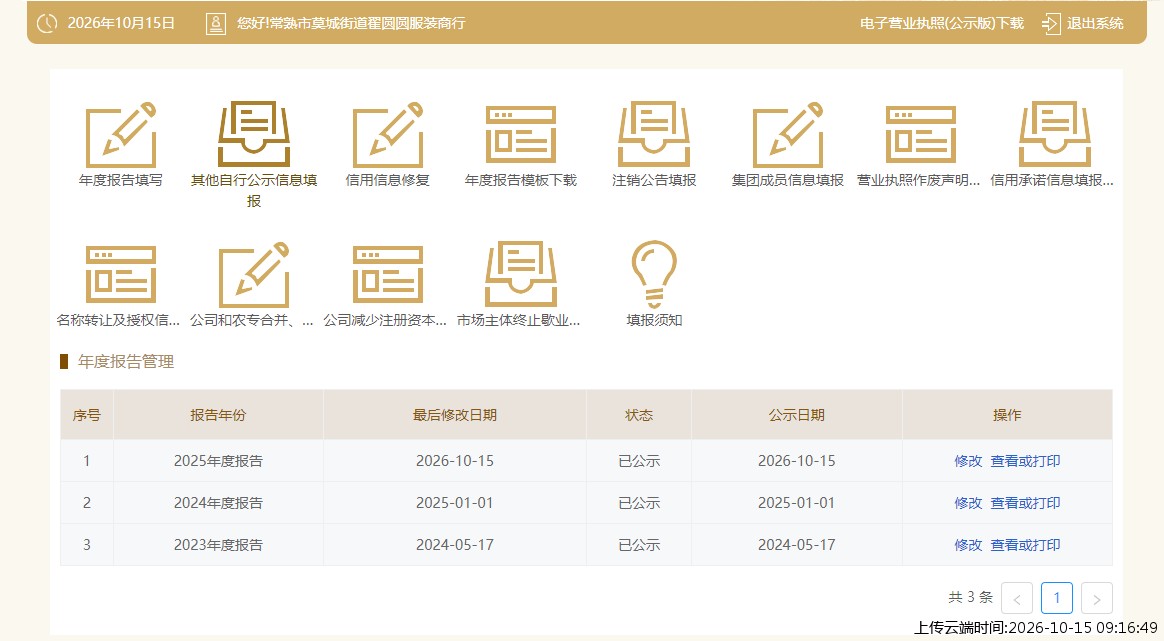The height and width of the screenshot is (641, 1164).
Task: Click 修改 for the 2023年度报告 row
Action: pyautogui.click(x=968, y=545)
